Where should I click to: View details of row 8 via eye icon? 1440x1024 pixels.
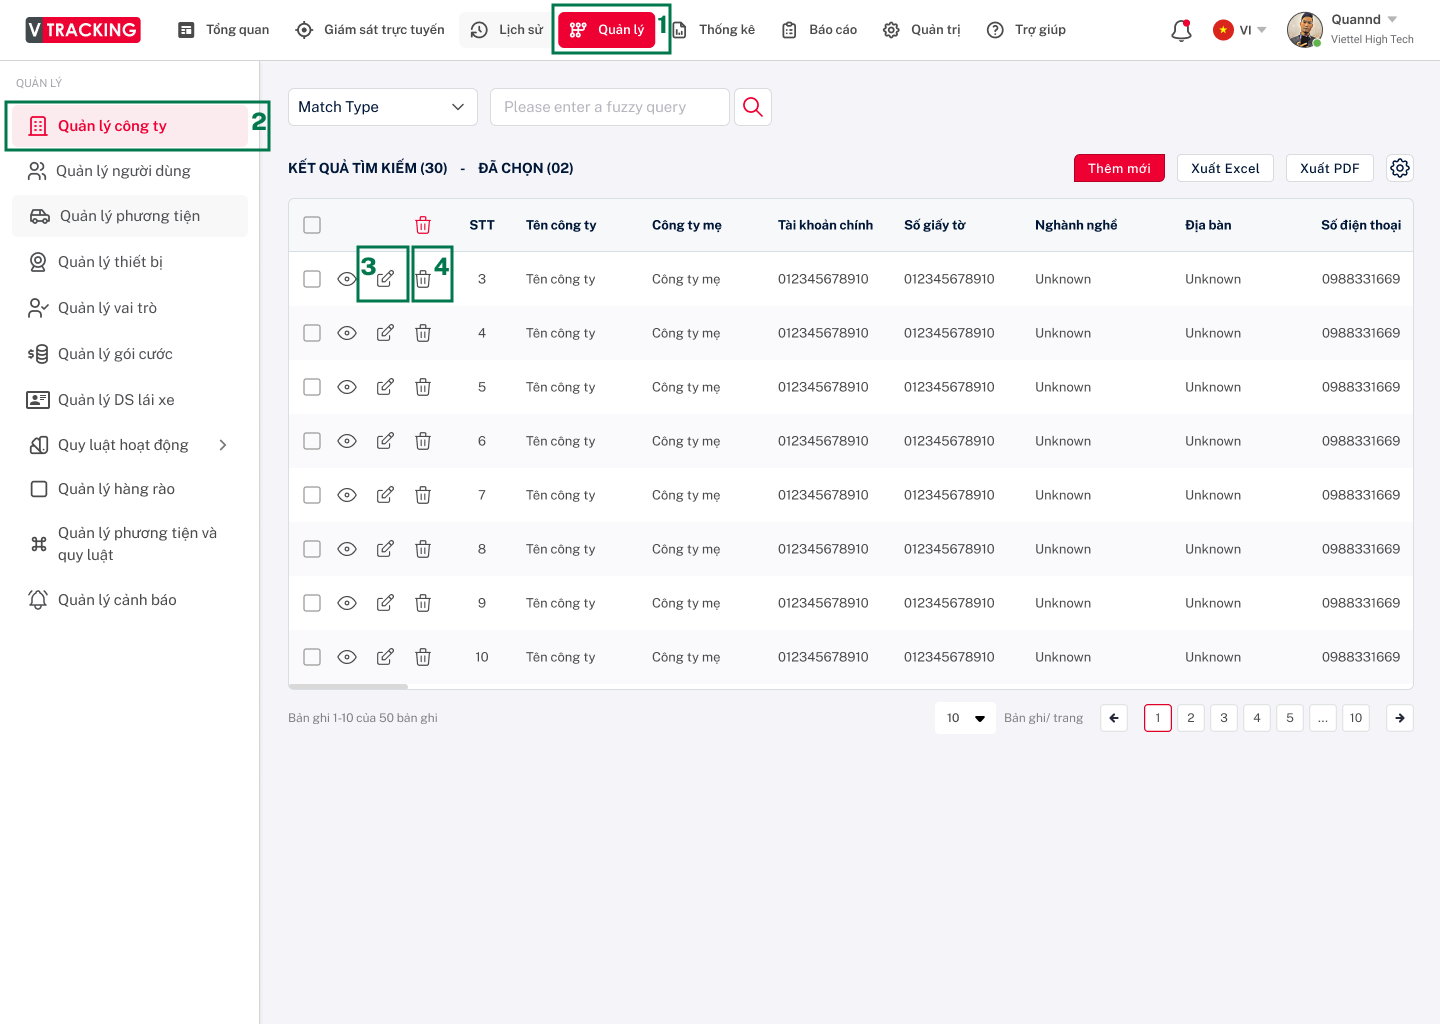coord(347,549)
